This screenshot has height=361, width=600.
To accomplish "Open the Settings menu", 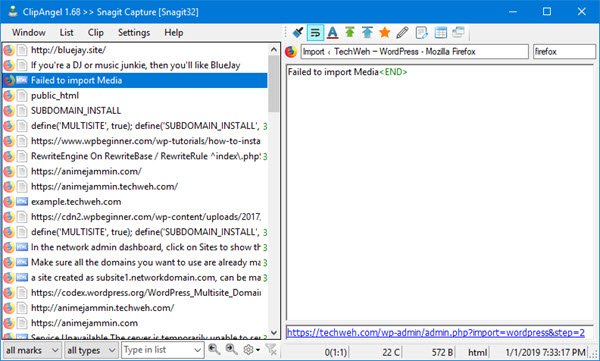I will [134, 33].
